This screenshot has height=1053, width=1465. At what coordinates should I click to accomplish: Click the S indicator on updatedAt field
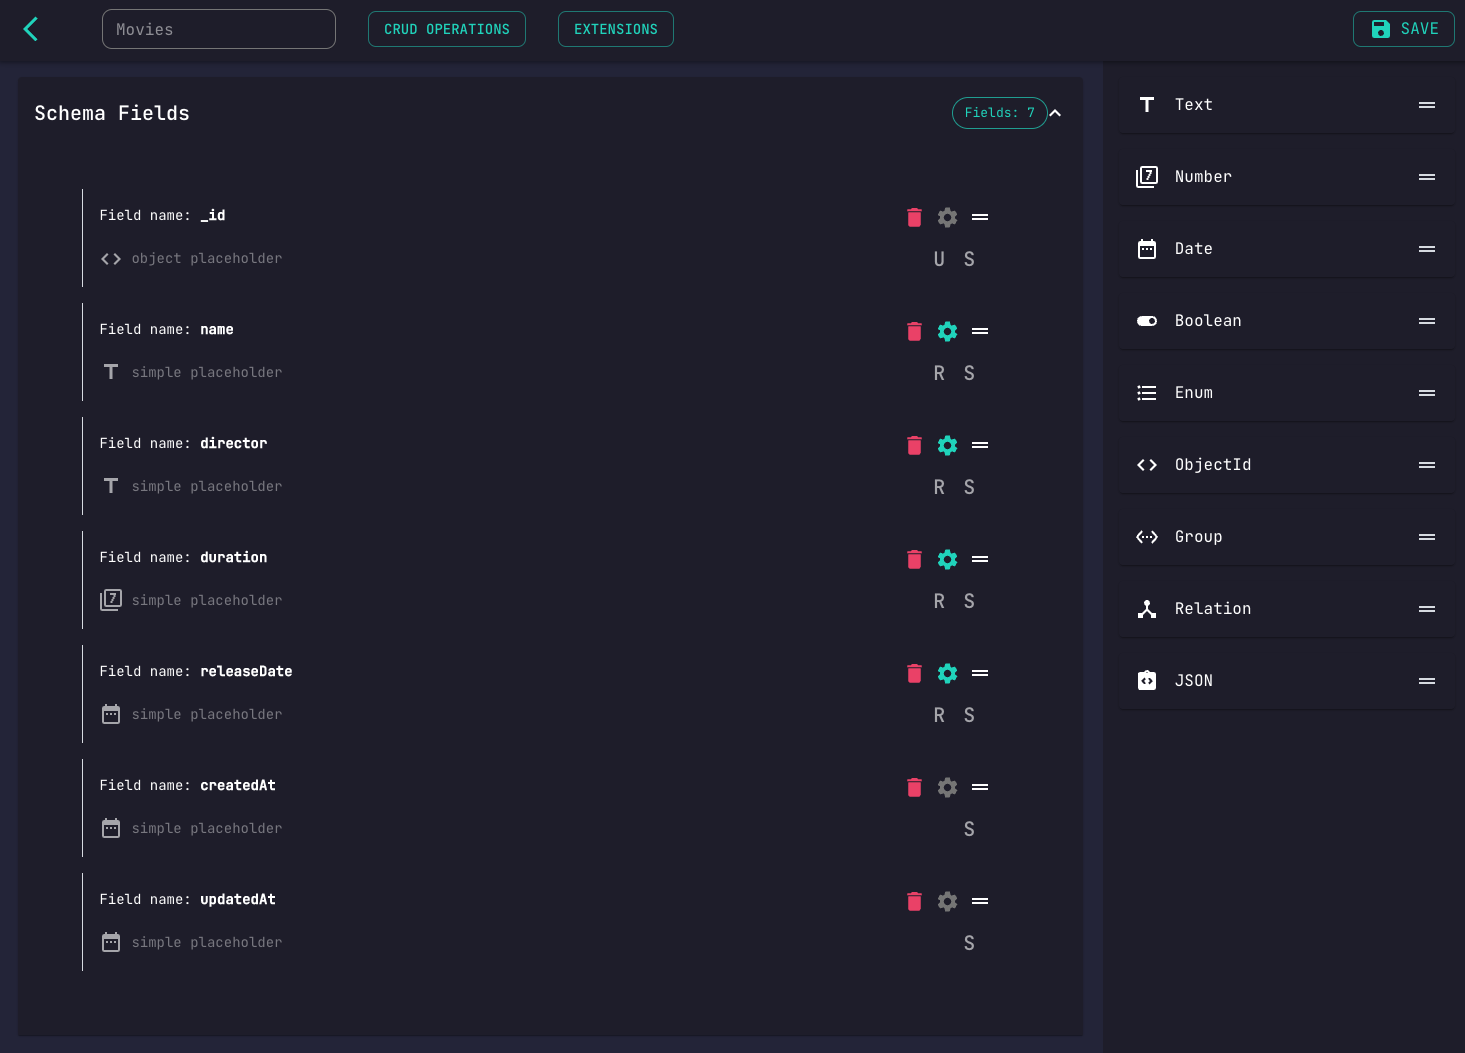(x=969, y=943)
